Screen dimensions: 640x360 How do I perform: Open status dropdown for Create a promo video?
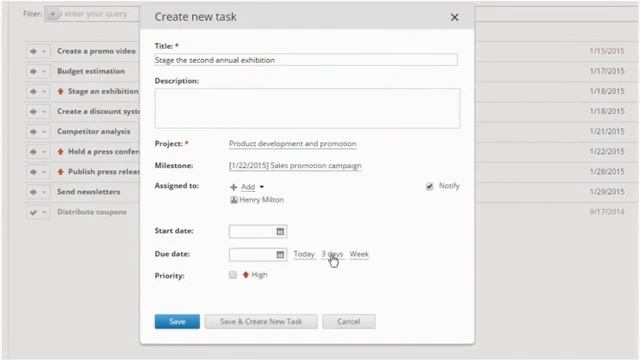(x=44, y=51)
